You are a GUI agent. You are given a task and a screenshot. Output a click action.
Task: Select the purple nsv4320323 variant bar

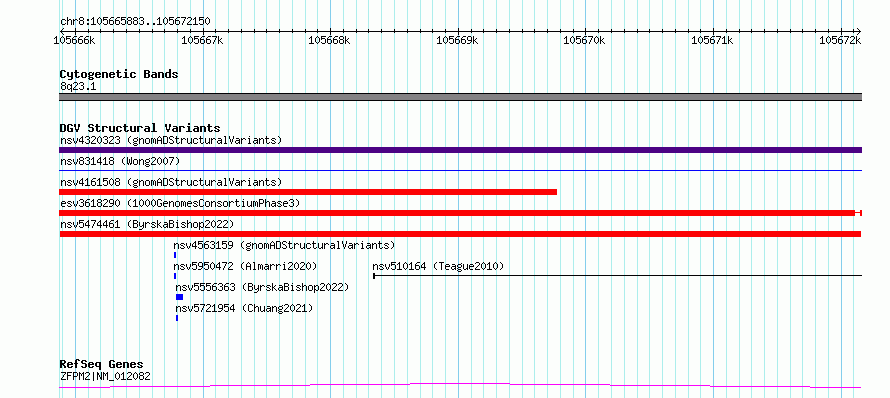[460, 150]
